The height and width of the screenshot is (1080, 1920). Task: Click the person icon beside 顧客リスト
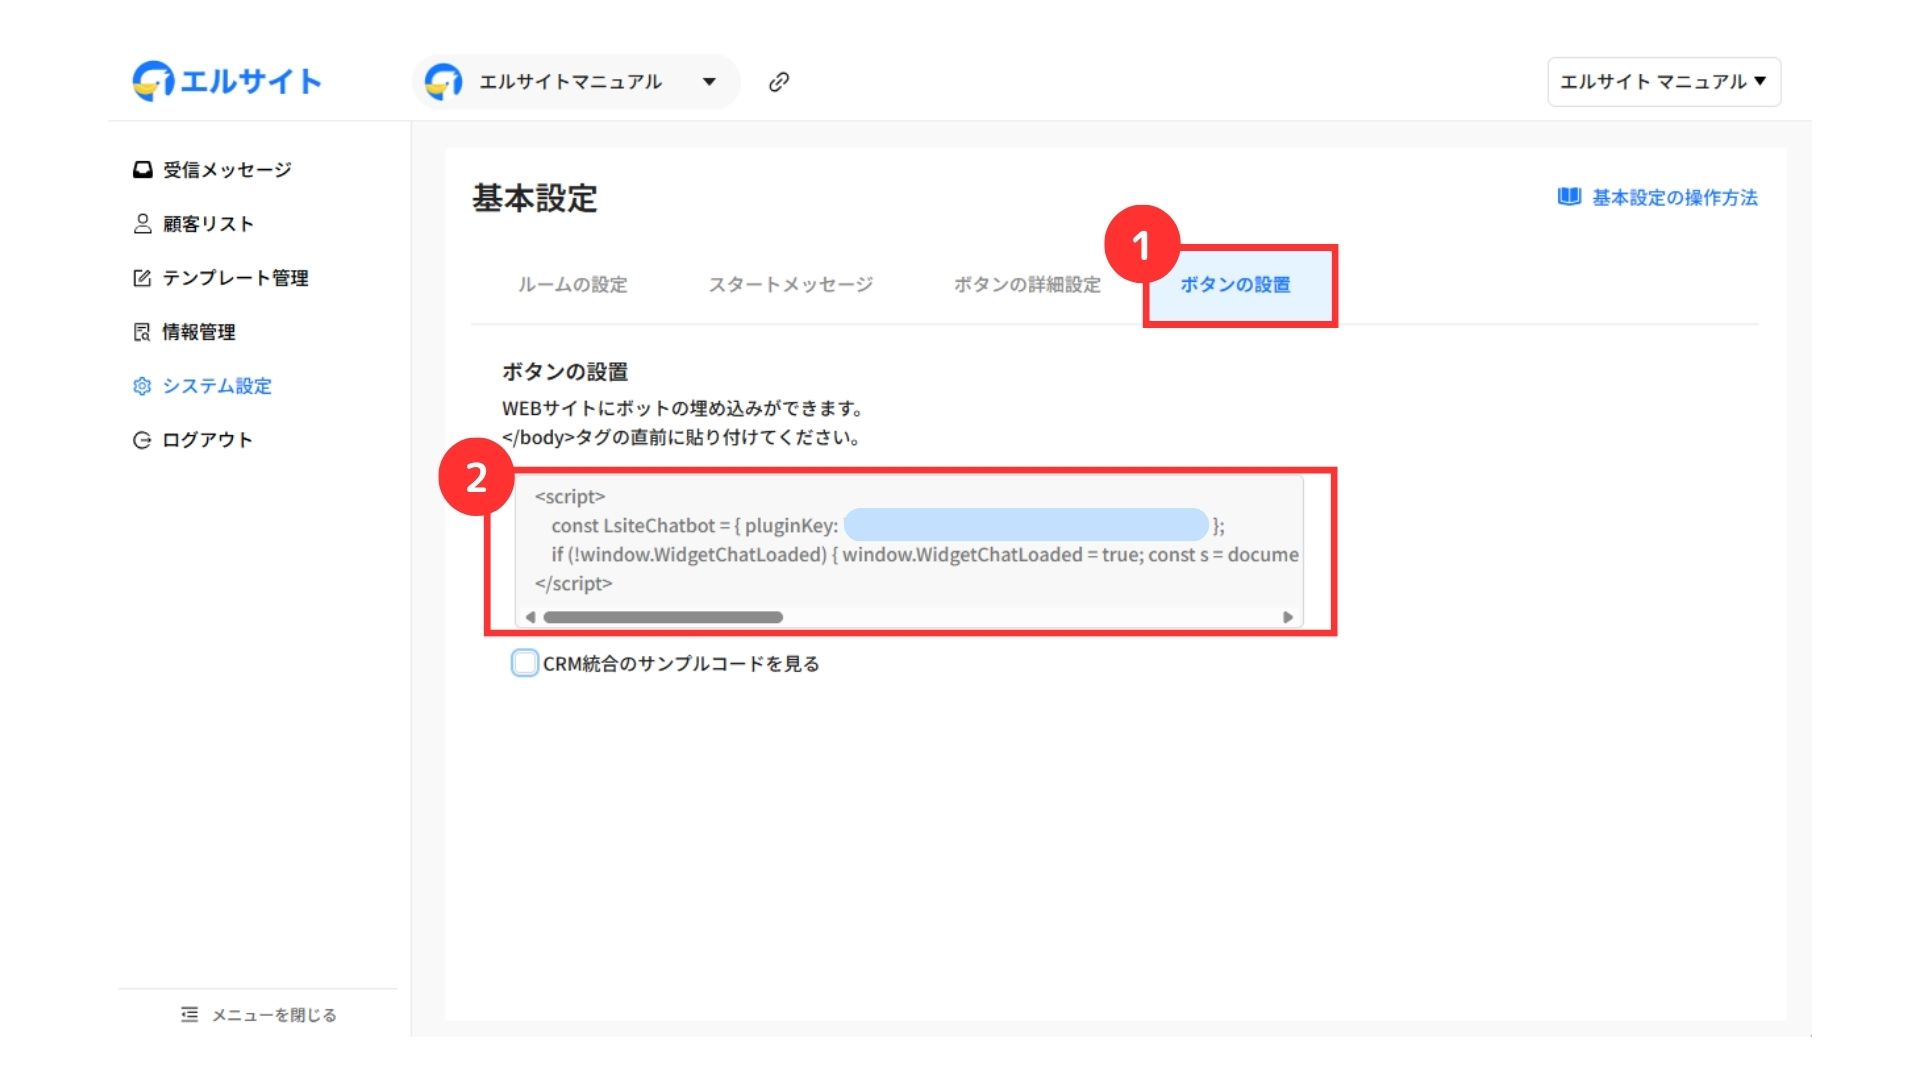[142, 224]
